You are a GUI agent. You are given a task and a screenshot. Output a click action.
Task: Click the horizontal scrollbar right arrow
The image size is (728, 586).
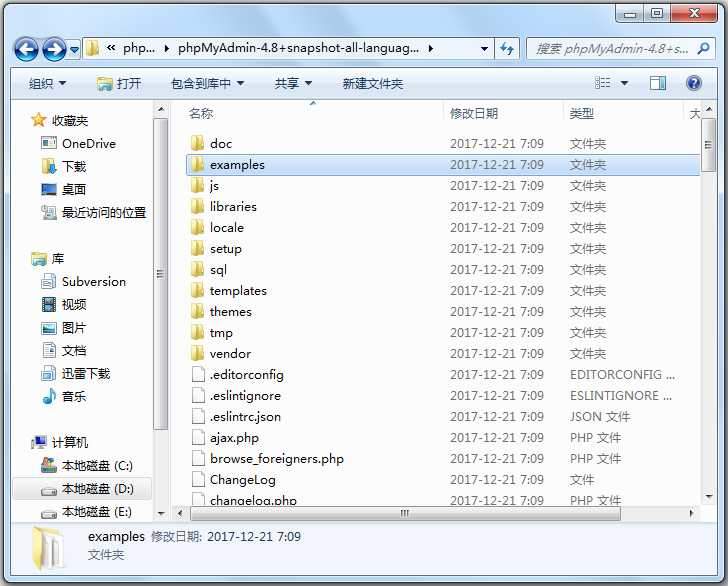coord(692,514)
